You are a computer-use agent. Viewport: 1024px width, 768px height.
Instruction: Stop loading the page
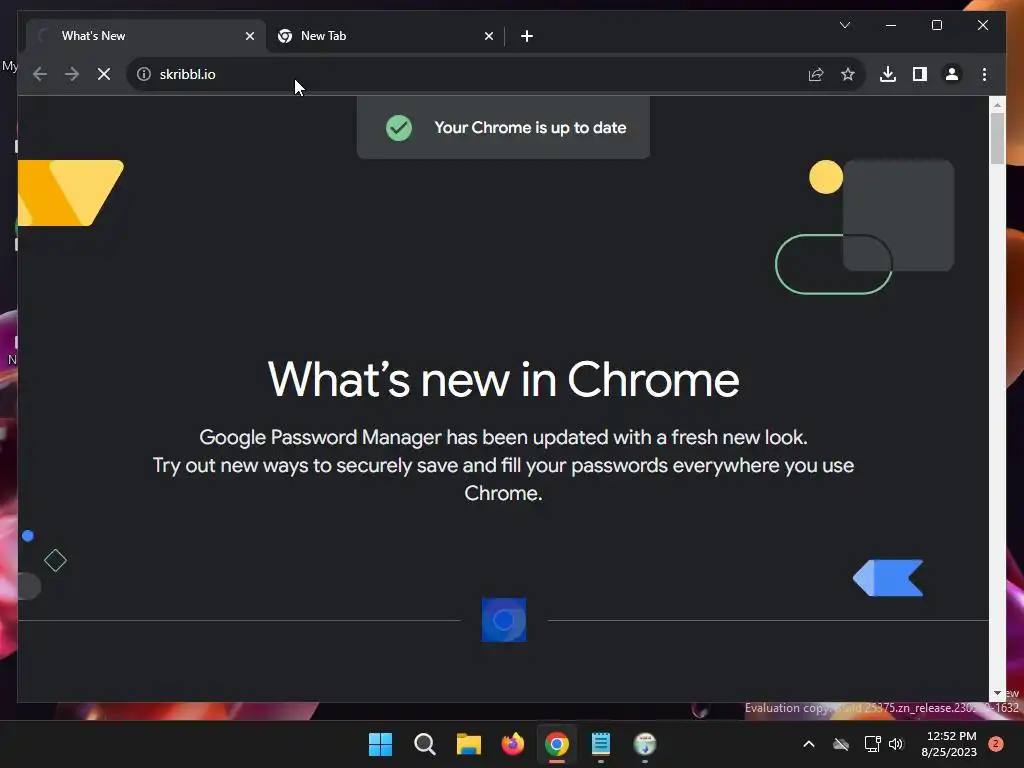(104, 74)
